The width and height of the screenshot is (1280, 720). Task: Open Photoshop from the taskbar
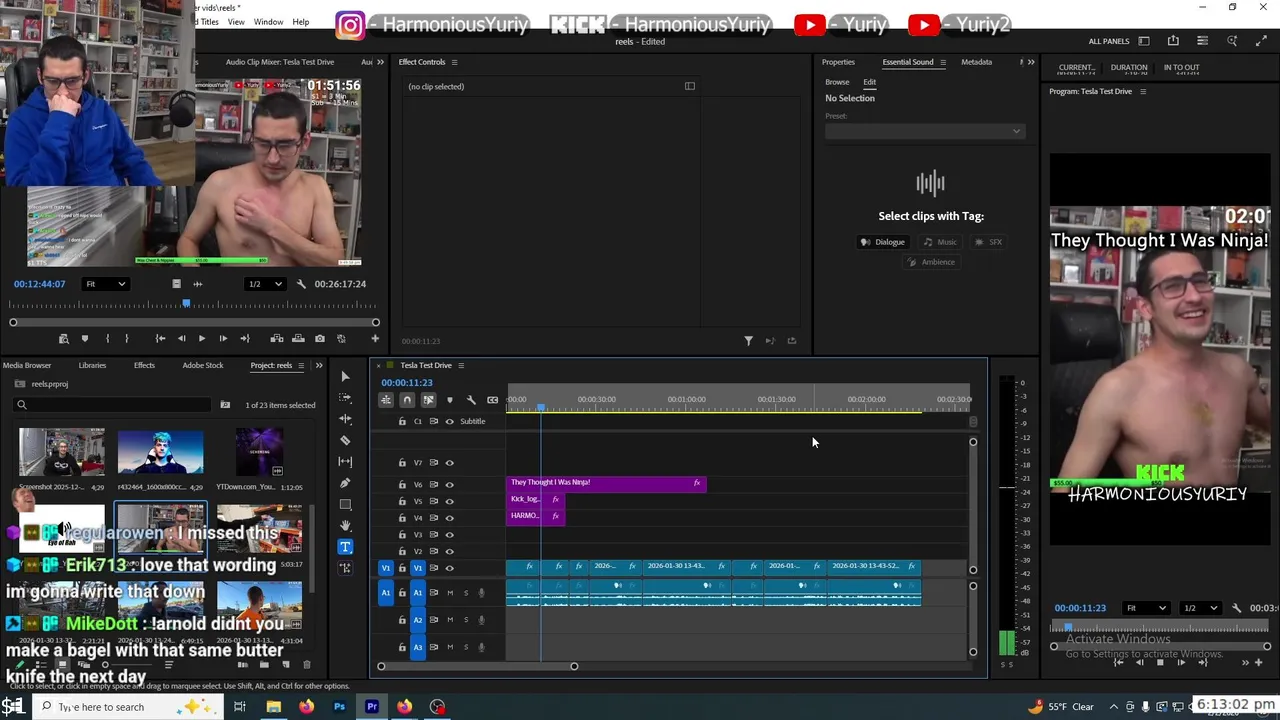pos(339,707)
